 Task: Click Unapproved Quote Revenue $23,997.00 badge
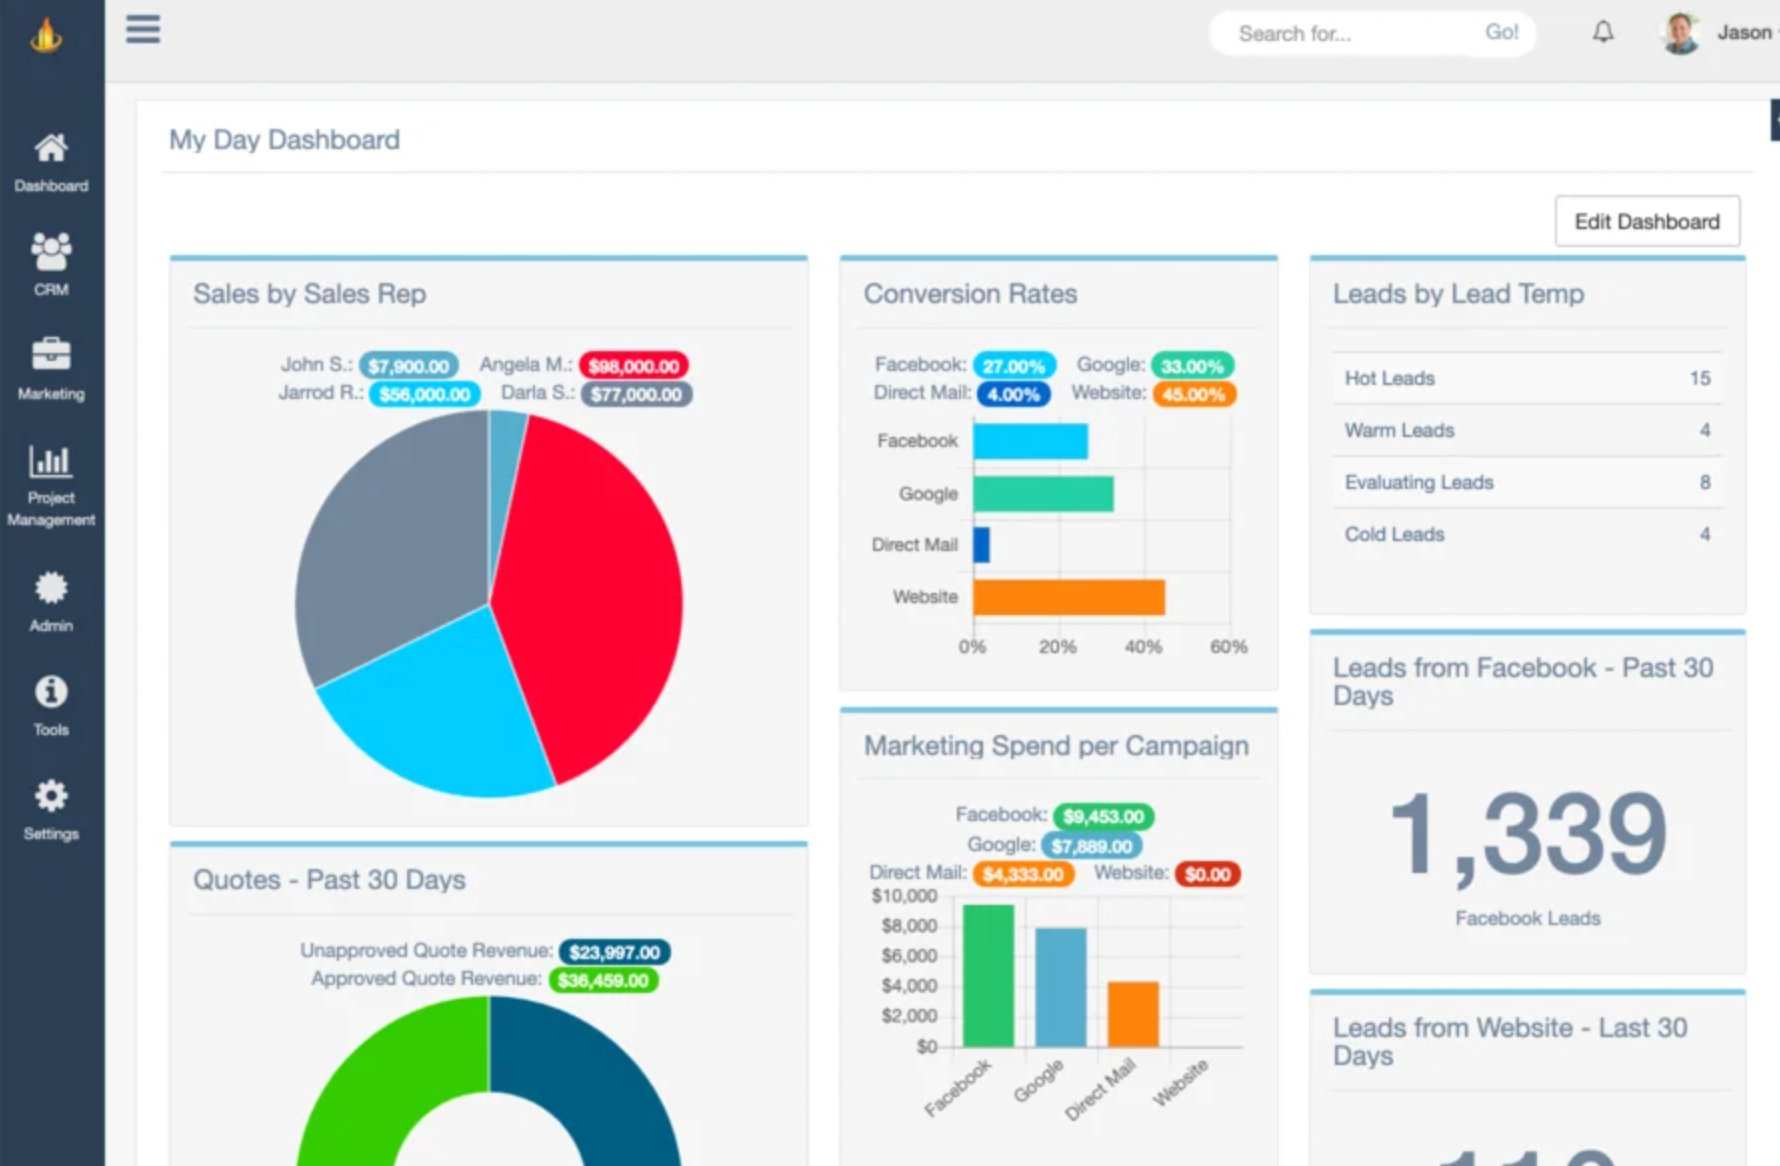coord(614,952)
